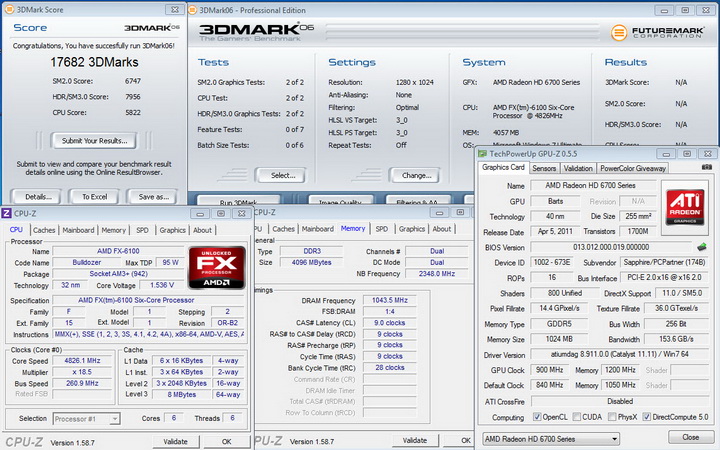Click the Bandwidth value 153.6 GB/s
Image resolution: width=720 pixels, height=450 pixels.
point(676,339)
